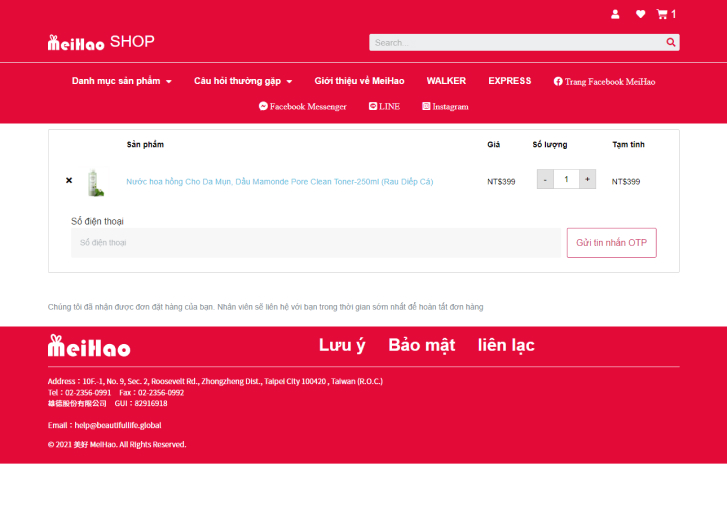
Task: Open the Mamonde Pore Clean Toner product link
Action: click(279, 181)
